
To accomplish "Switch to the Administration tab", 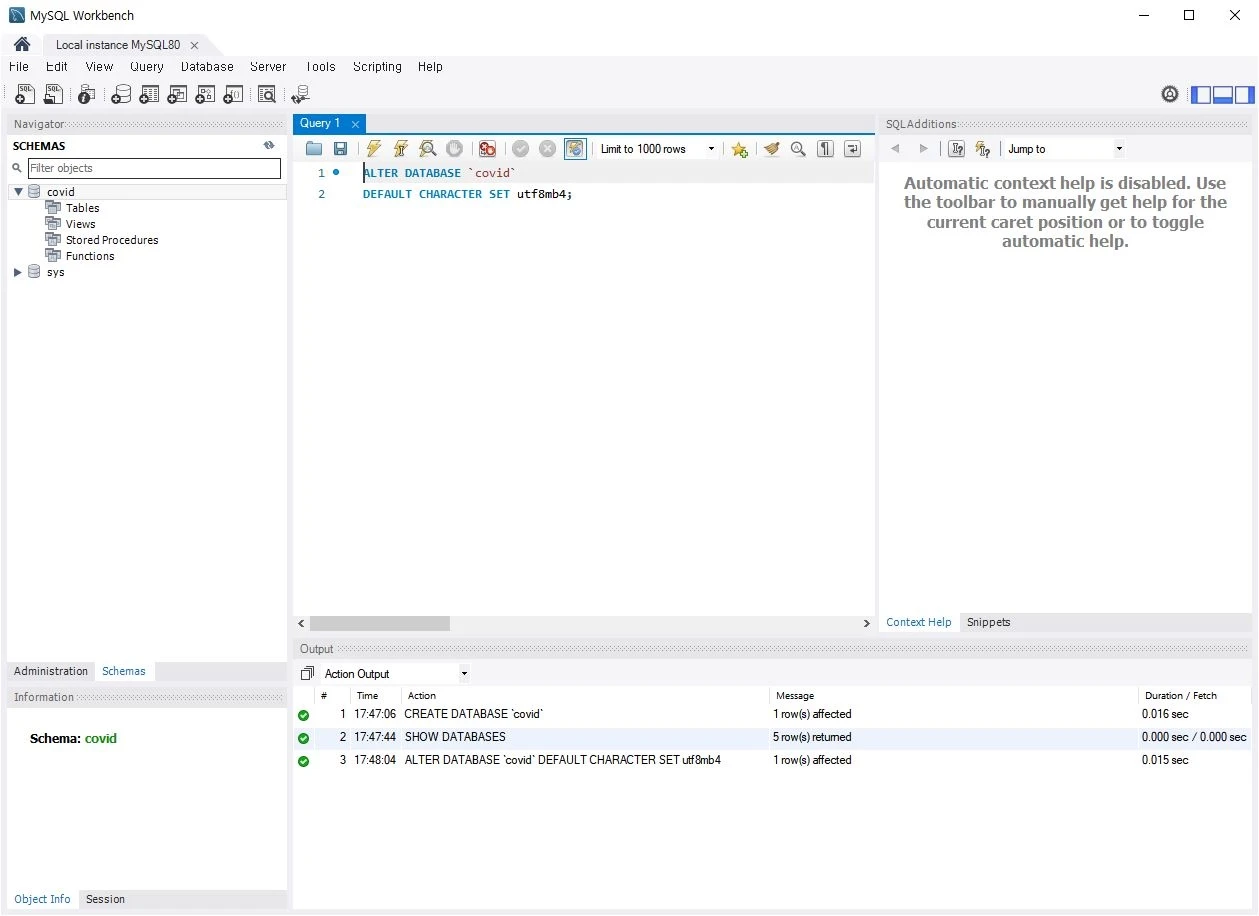I will click(x=51, y=671).
